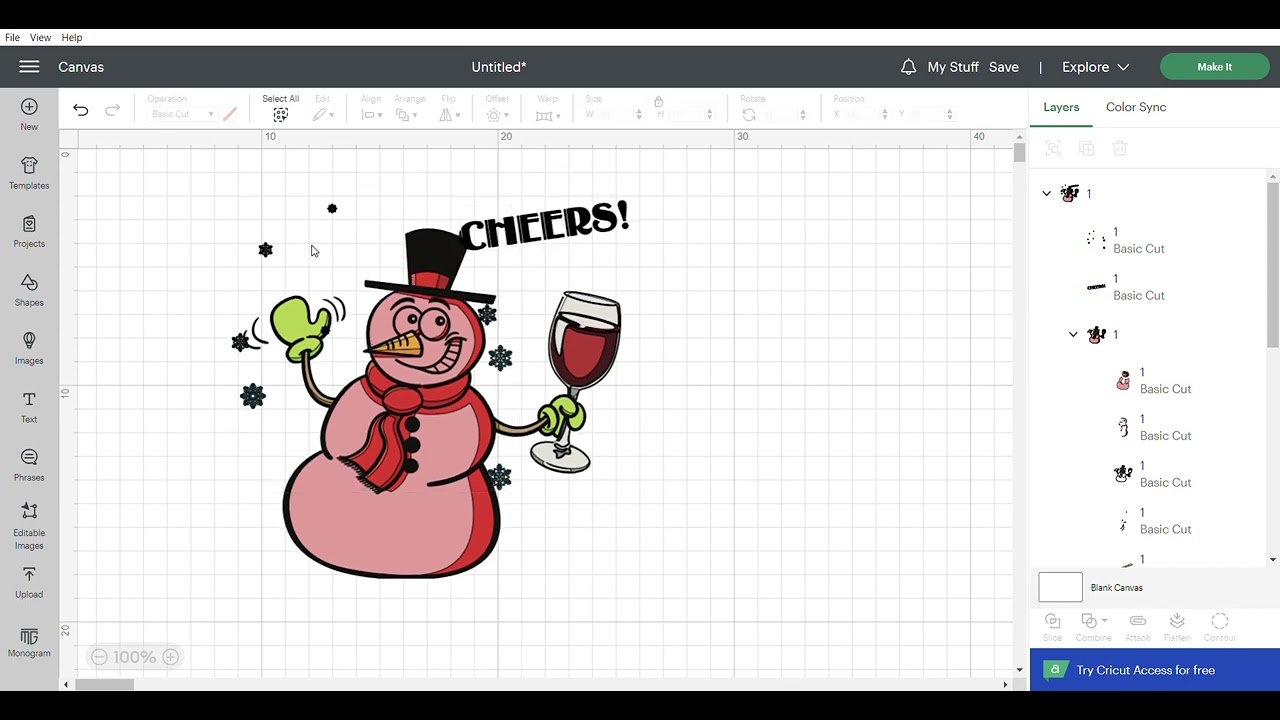
Task: Click the operation color swatch pen icon
Action: coord(230,115)
